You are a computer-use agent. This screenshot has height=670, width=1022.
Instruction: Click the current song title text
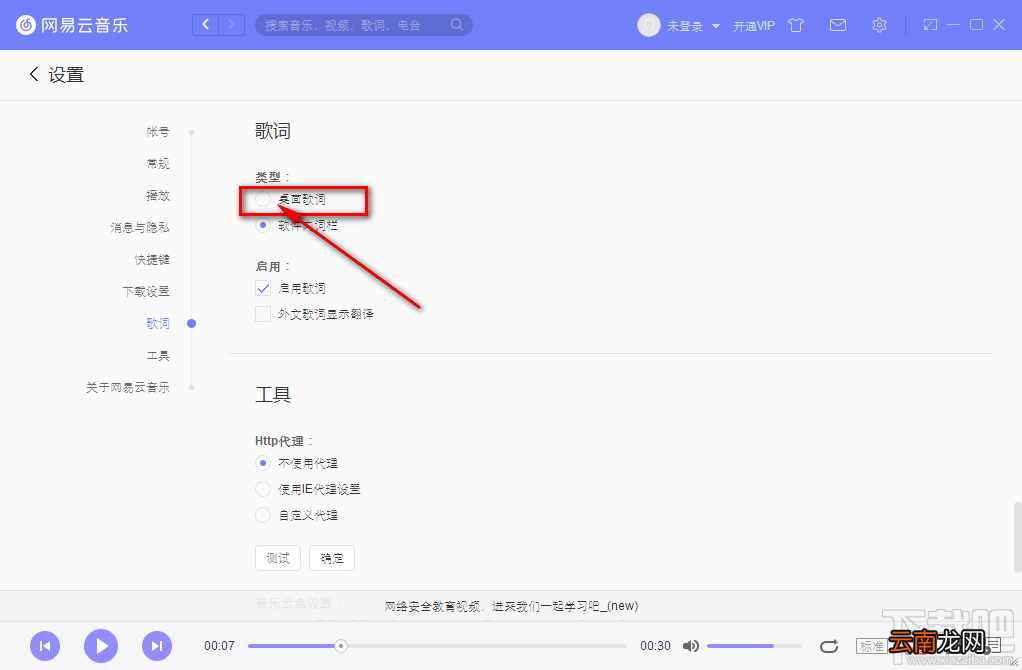click(511, 606)
